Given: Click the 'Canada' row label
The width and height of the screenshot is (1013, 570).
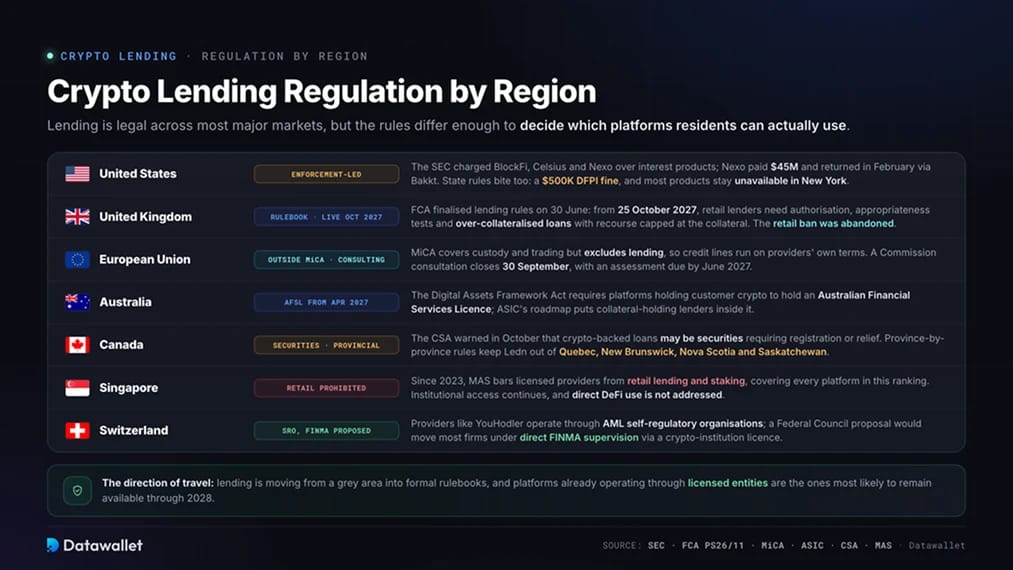Looking at the screenshot, I should click(x=121, y=344).
